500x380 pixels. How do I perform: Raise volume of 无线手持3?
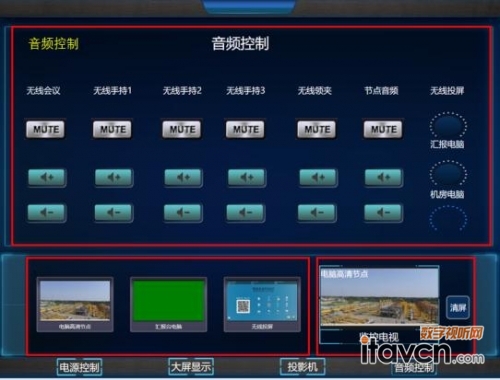point(247,178)
